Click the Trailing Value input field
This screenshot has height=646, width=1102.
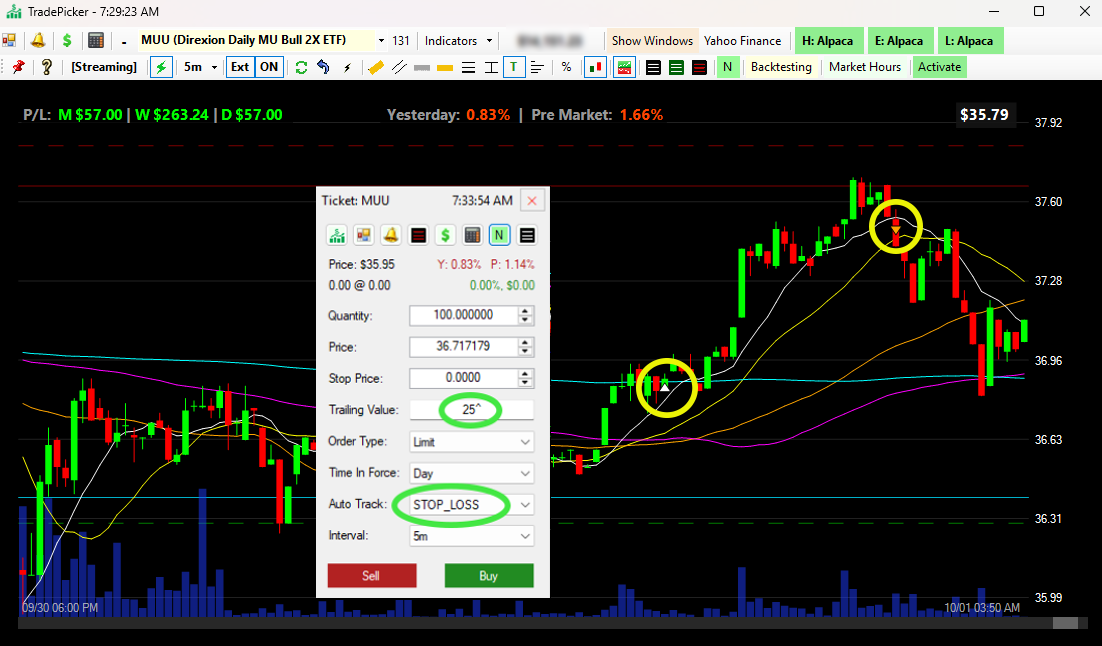(x=472, y=410)
